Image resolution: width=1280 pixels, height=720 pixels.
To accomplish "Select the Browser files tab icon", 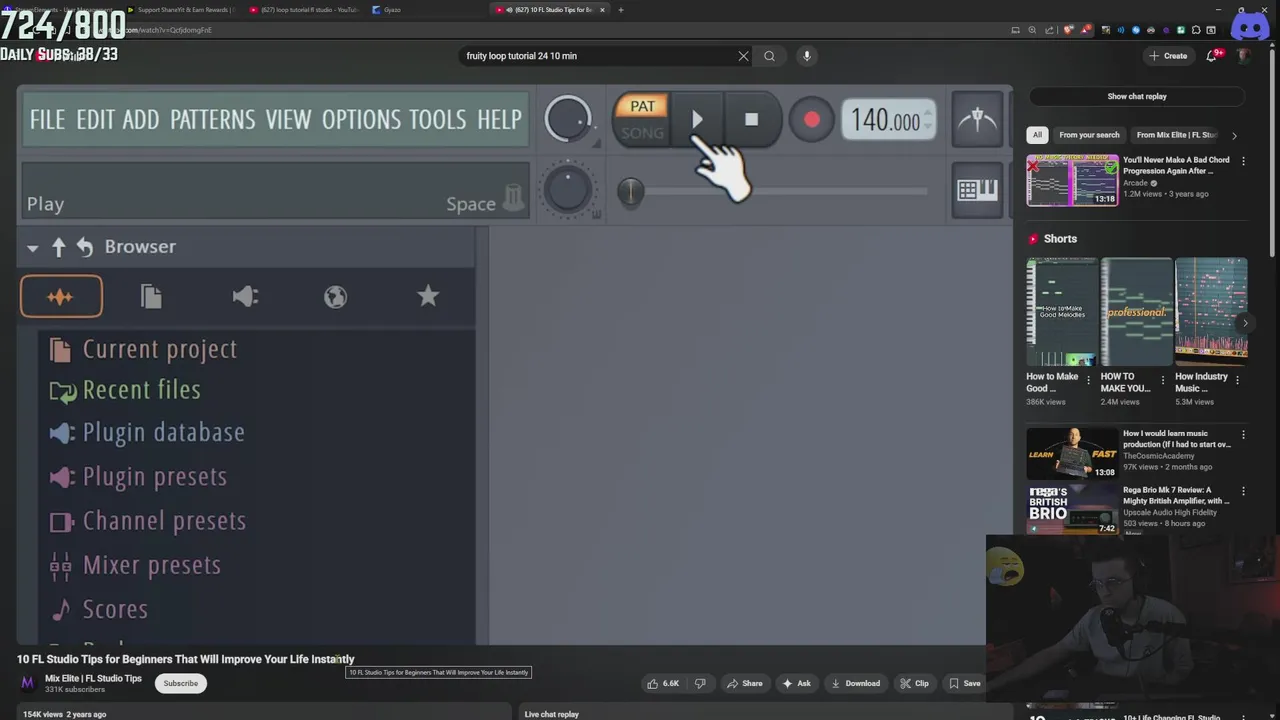I will (151, 296).
